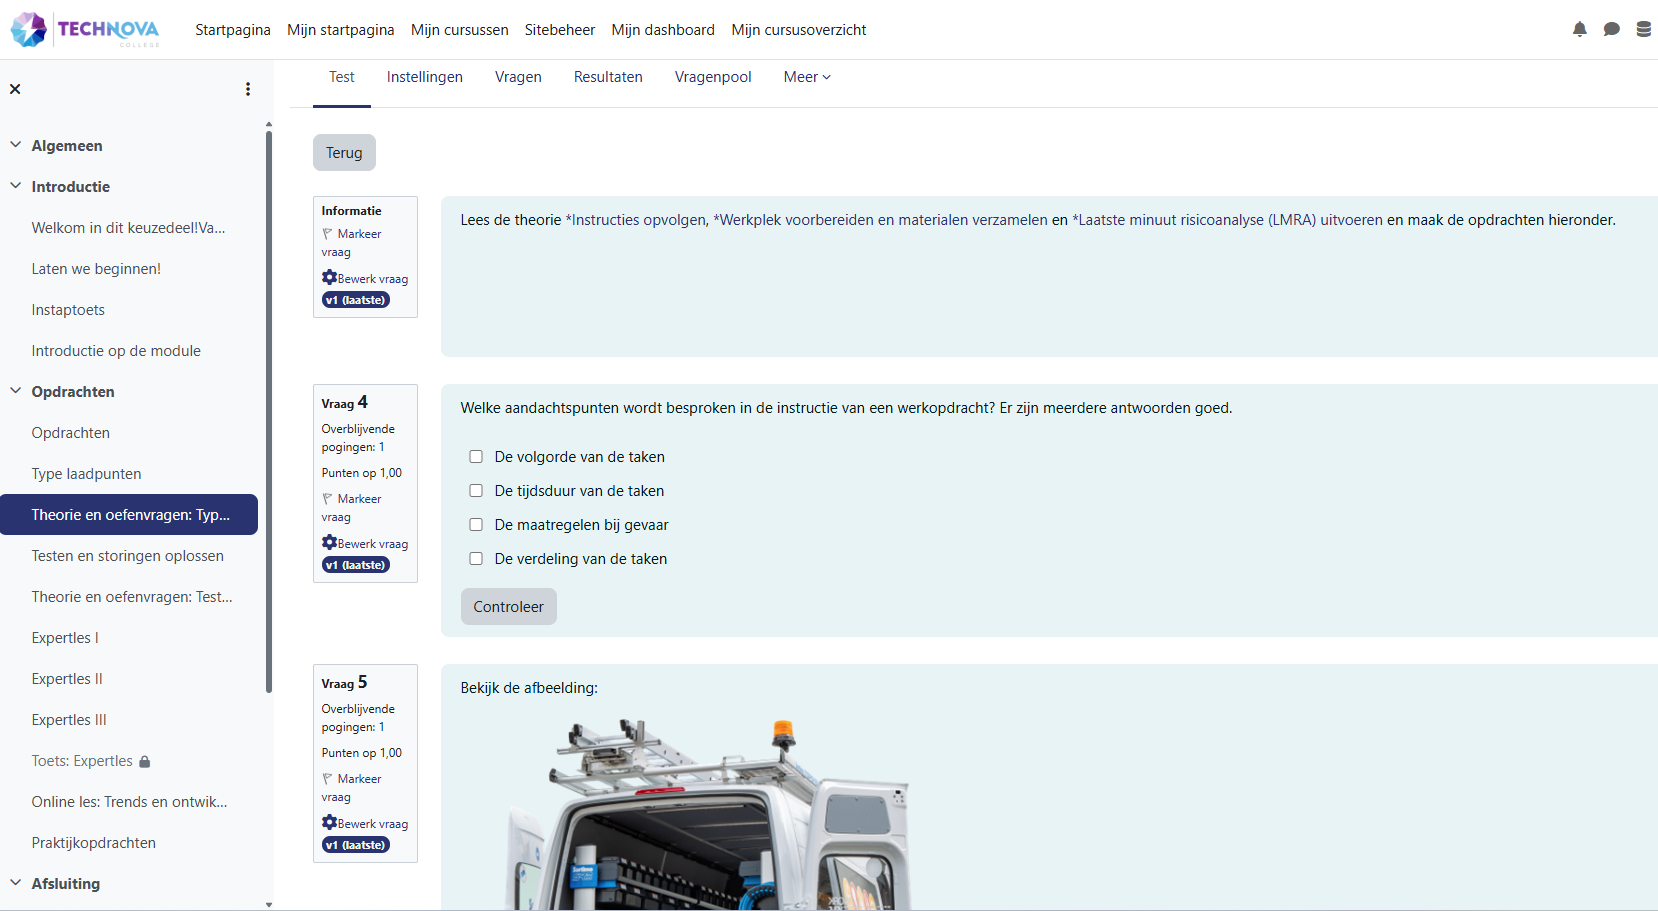The image size is (1658, 911).
Task: Click the gear icon to edit Vraag 4
Action: (329, 542)
